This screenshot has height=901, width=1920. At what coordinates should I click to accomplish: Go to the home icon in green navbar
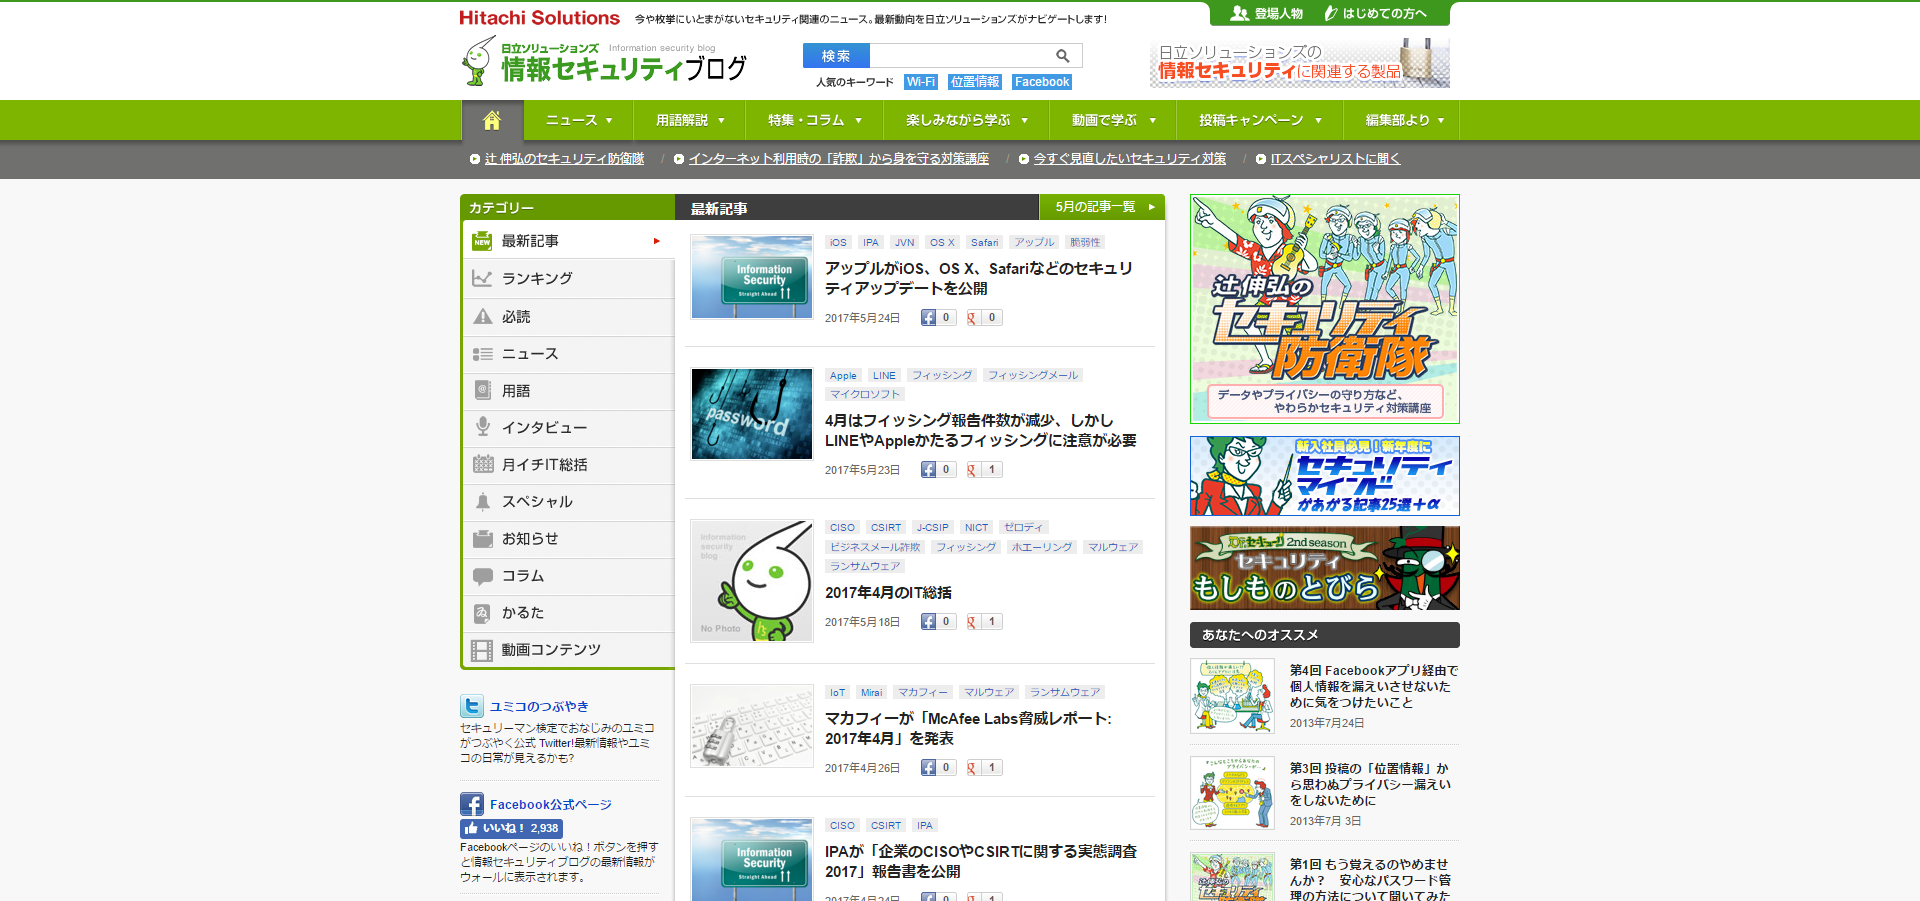click(491, 120)
